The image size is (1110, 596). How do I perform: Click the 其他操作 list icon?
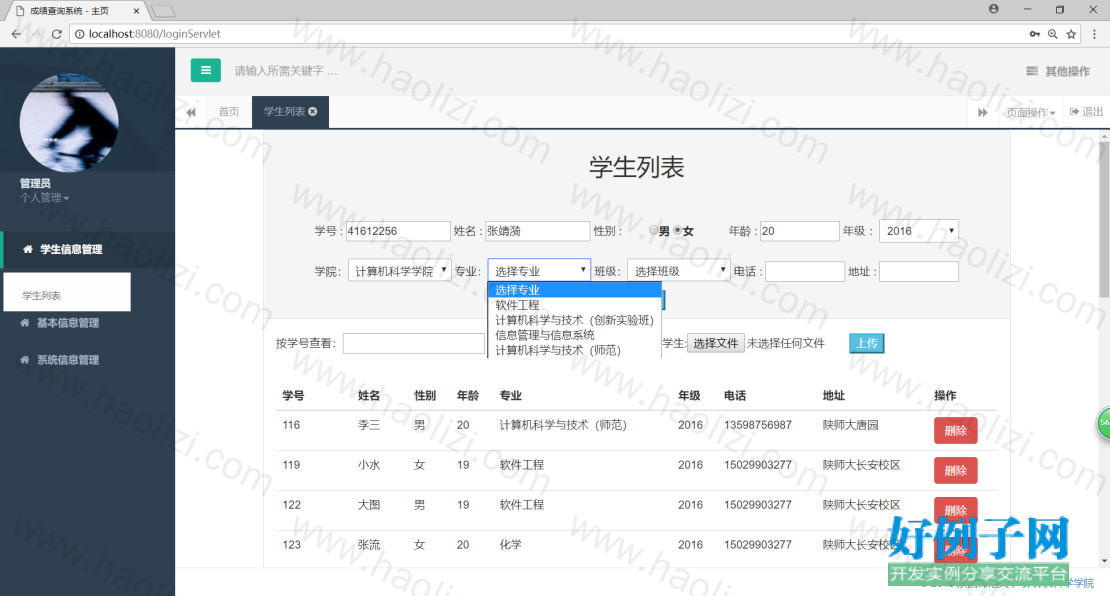pyautogui.click(x=1032, y=71)
